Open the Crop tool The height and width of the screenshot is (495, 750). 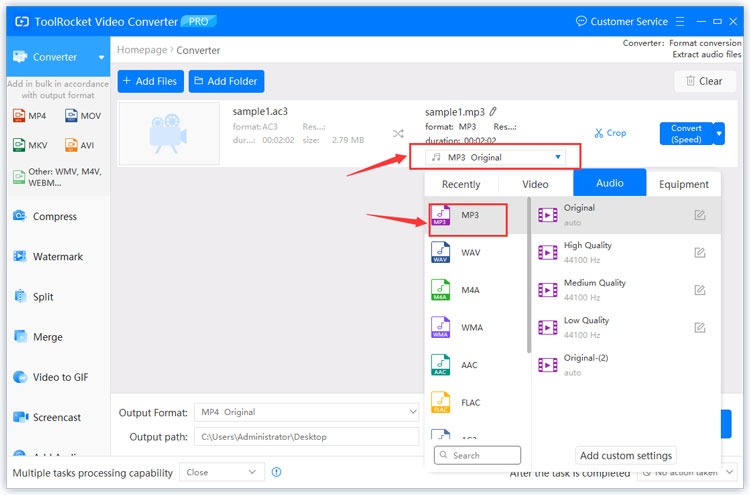tap(610, 133)
